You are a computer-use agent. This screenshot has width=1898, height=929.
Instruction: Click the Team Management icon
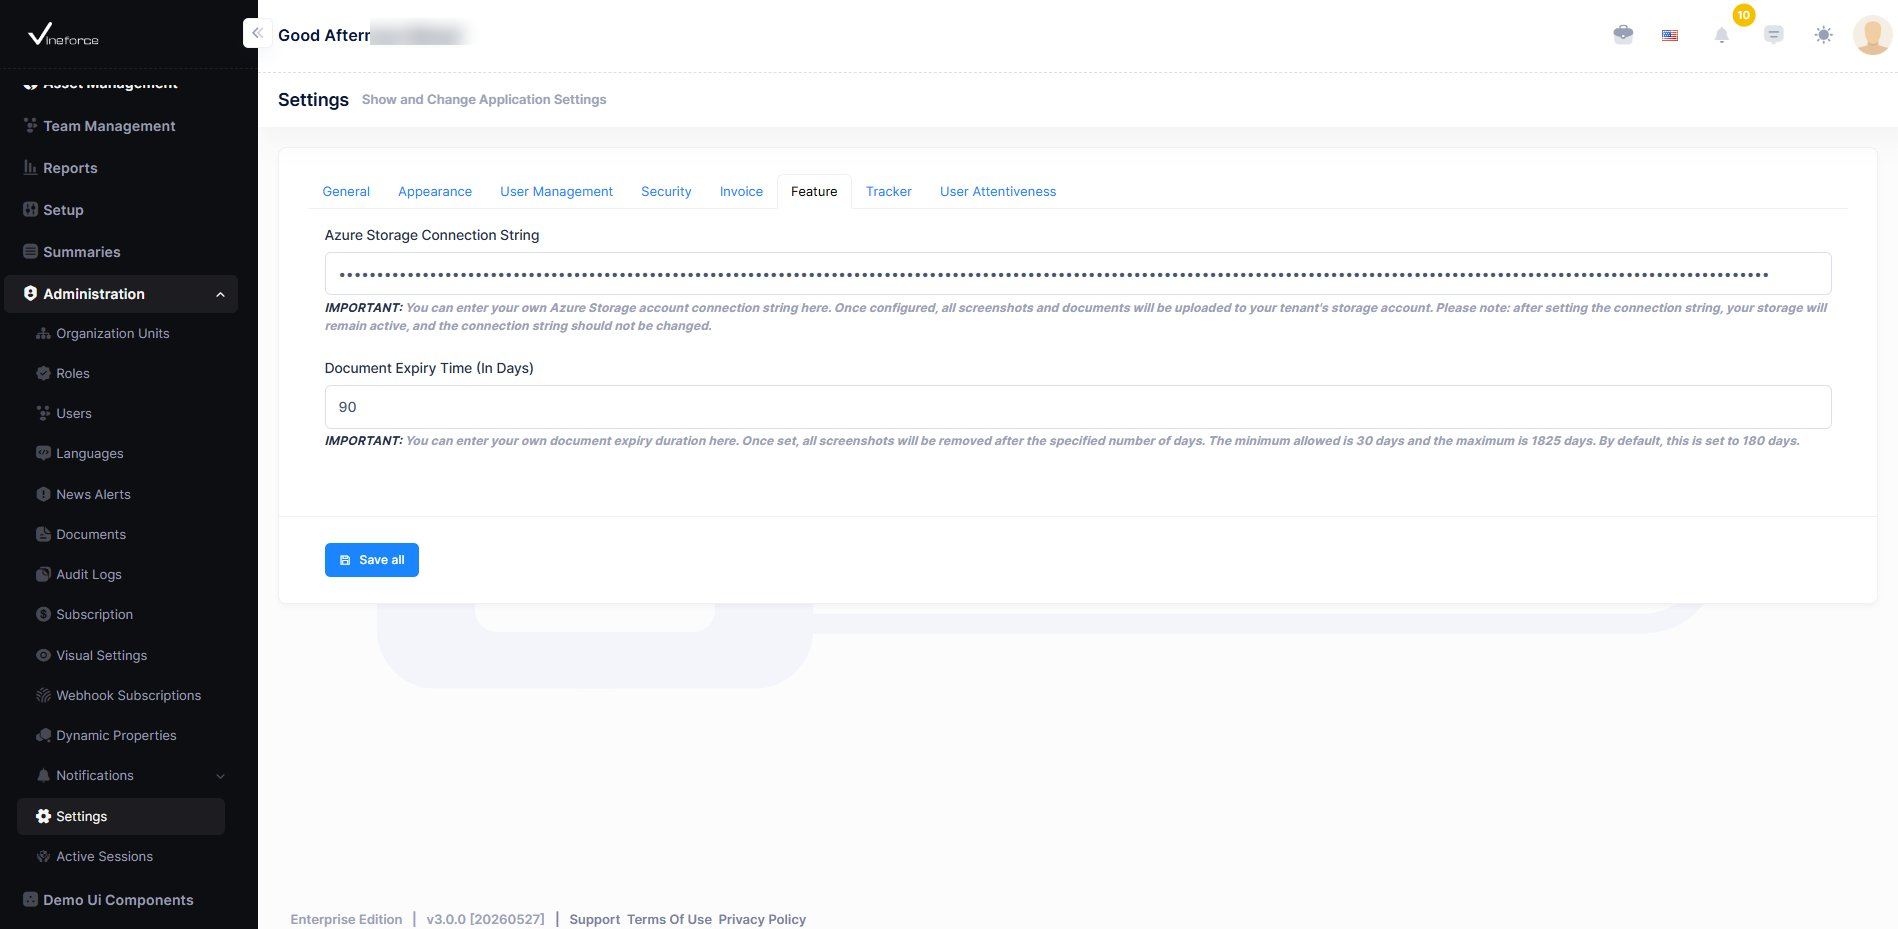click(30, 126)
